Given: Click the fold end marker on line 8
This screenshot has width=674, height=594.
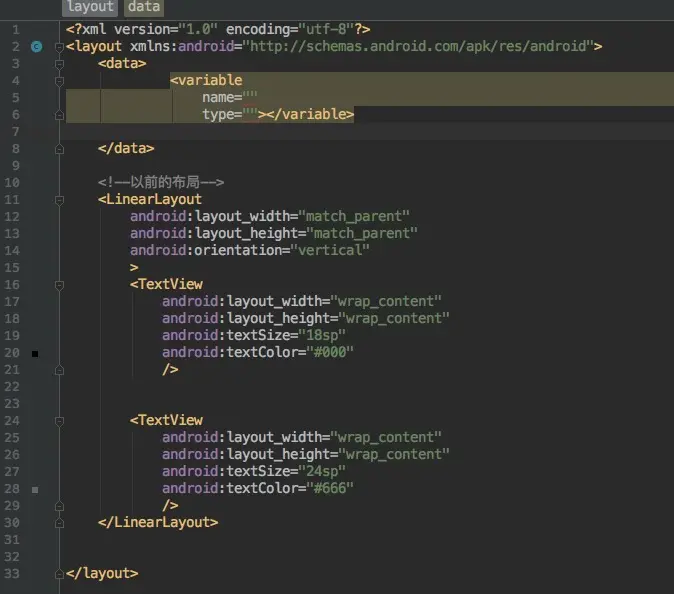Looking at the screenshot, I should coord(60,149).
